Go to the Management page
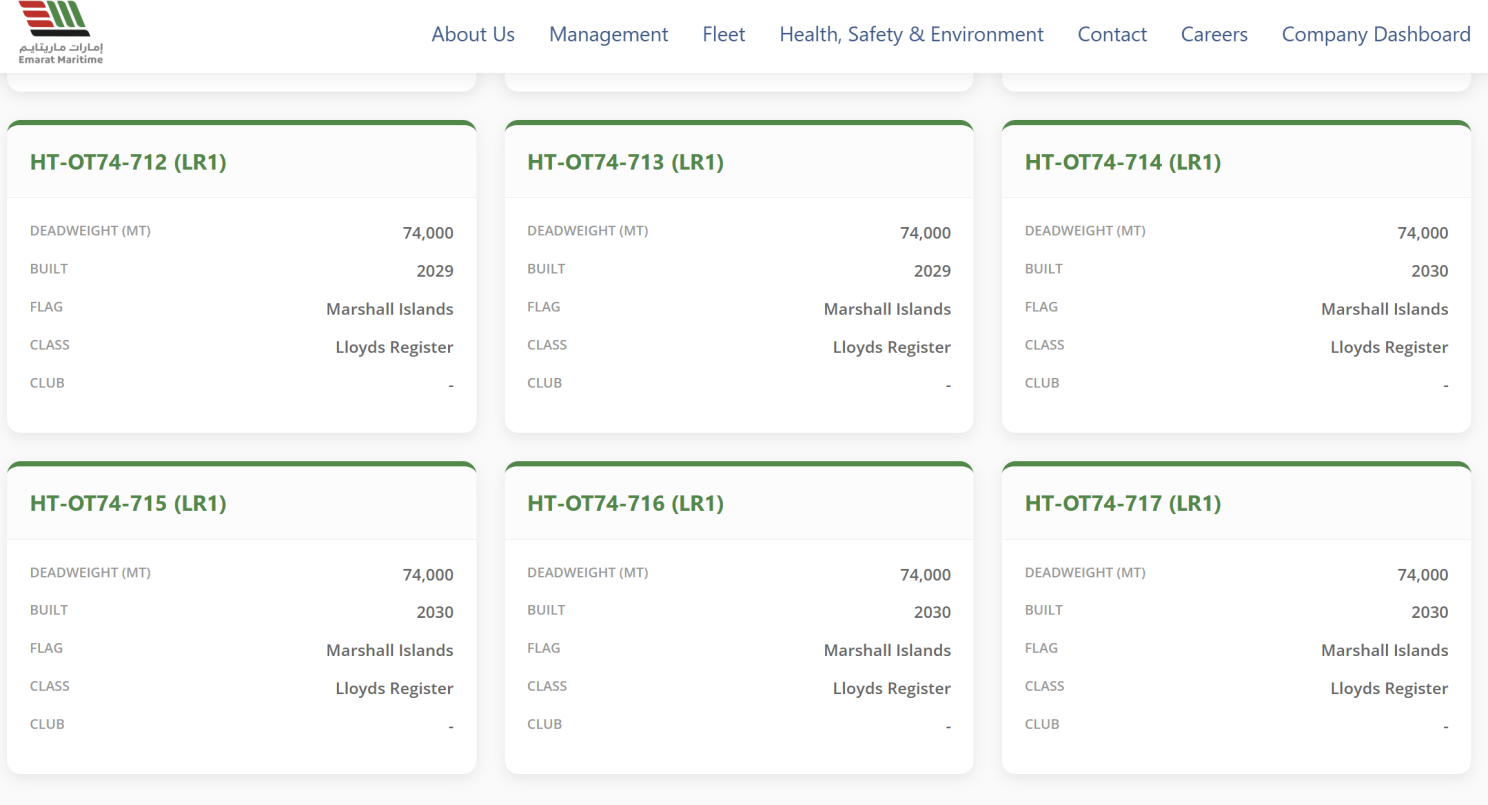 tap(608, 34)
